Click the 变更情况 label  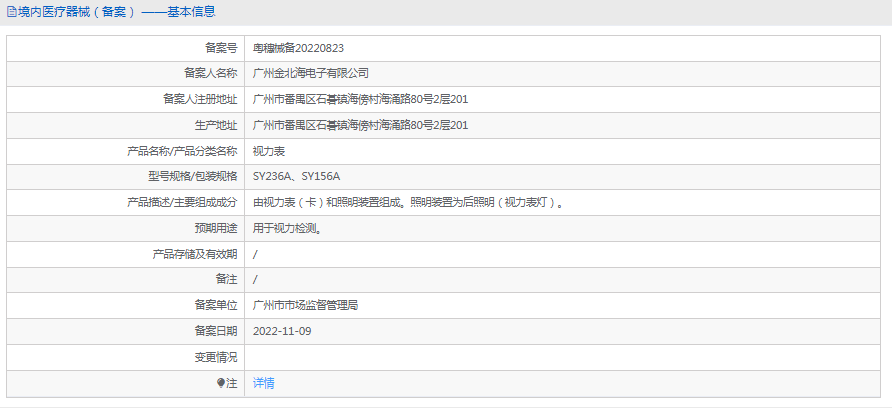(x=216, y=357)
